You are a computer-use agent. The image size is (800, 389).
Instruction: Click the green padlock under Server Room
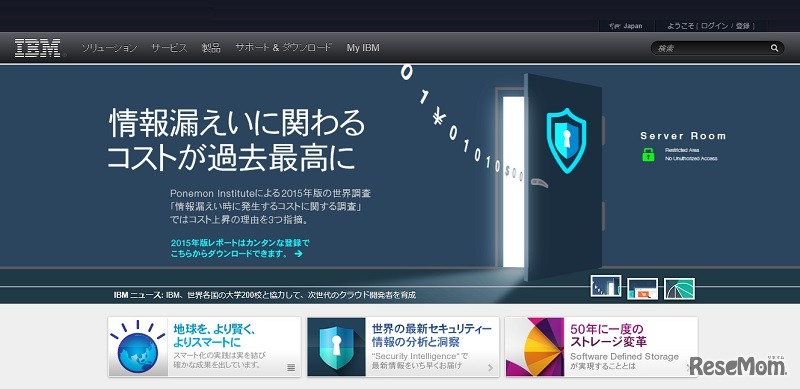tap(648, 154)
